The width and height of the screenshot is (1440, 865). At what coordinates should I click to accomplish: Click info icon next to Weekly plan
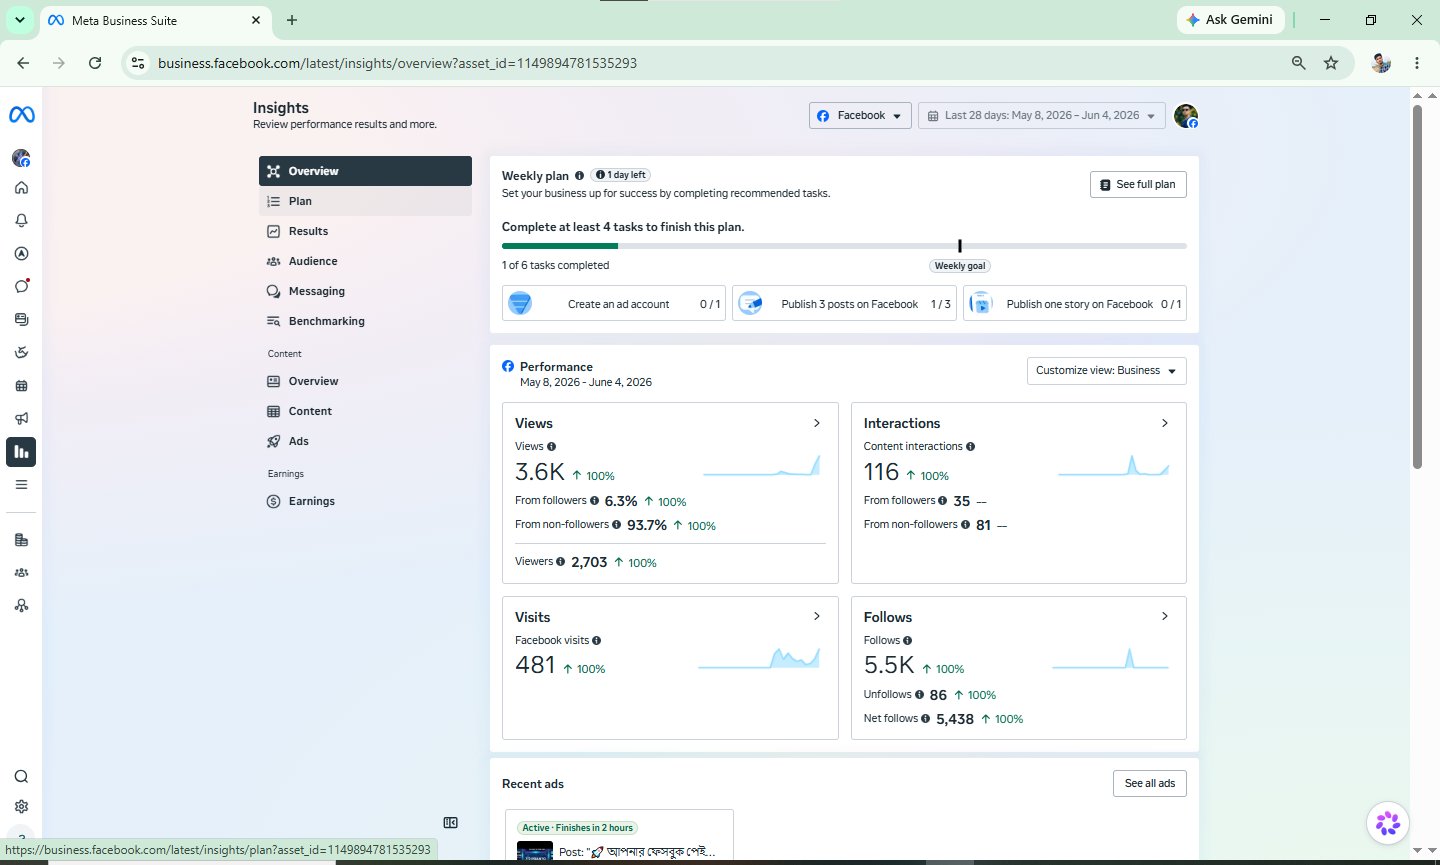pos(579,175)
